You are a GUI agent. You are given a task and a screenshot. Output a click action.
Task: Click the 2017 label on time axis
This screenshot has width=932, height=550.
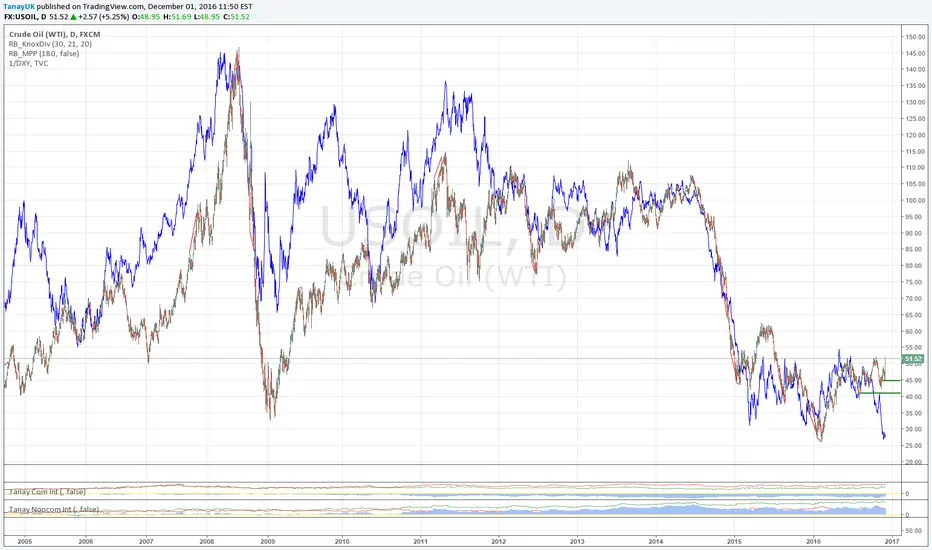pyautogui.click(x=892, y=541)
